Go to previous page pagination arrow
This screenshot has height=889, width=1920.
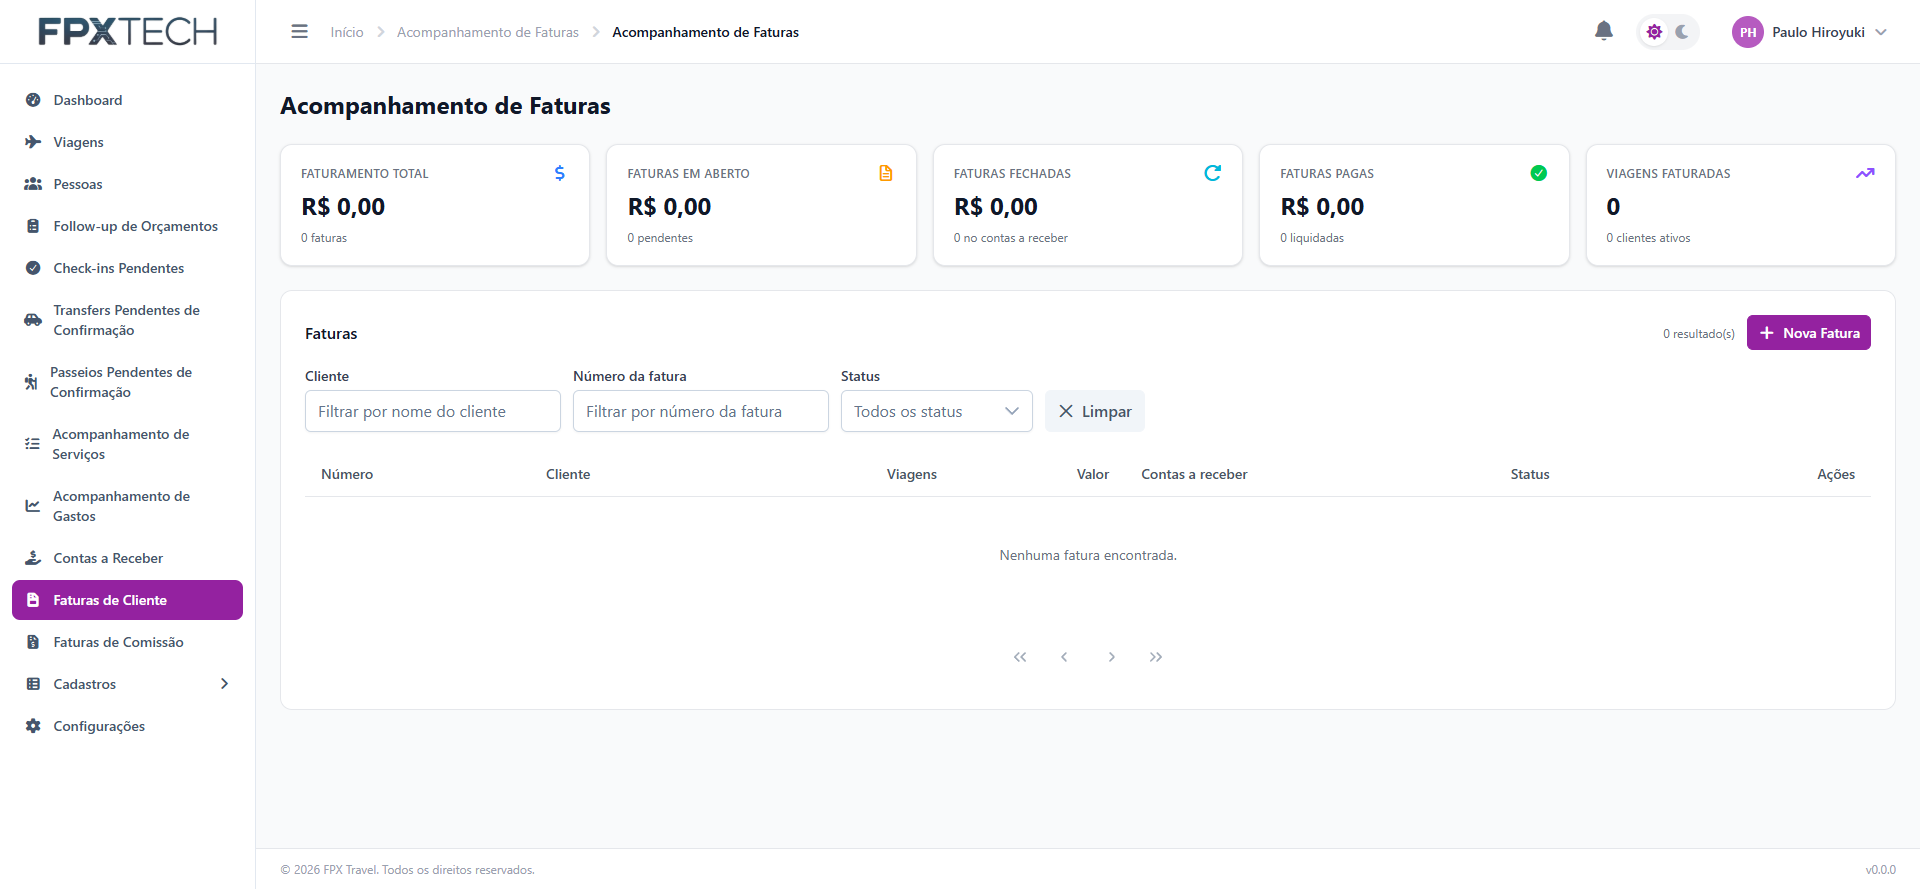tap(1064, 657)
